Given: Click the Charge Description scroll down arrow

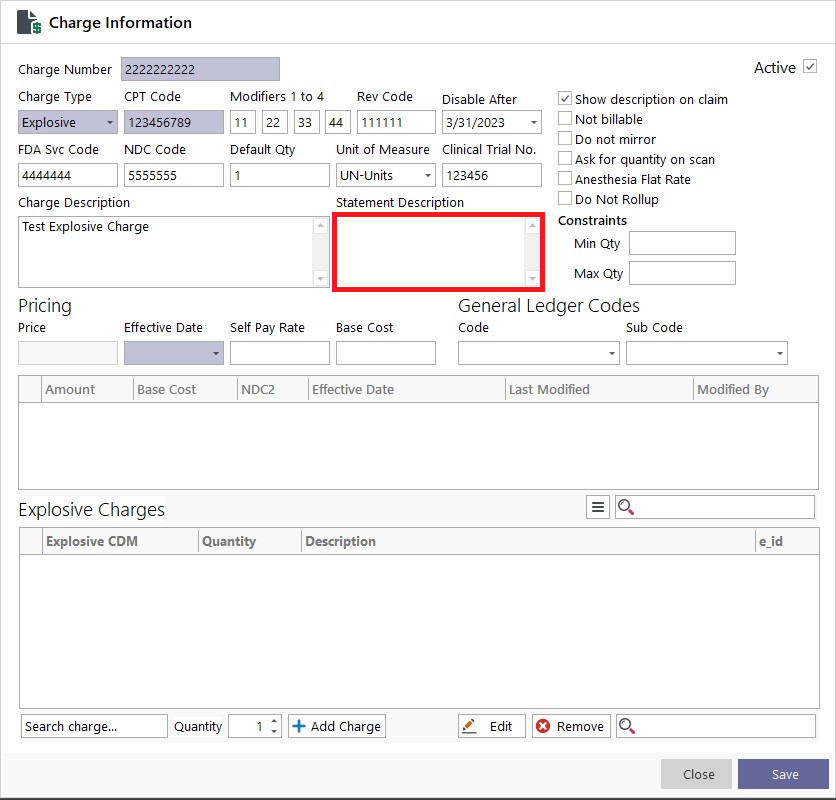Looking at the screenshot, I should coord(320,278).
